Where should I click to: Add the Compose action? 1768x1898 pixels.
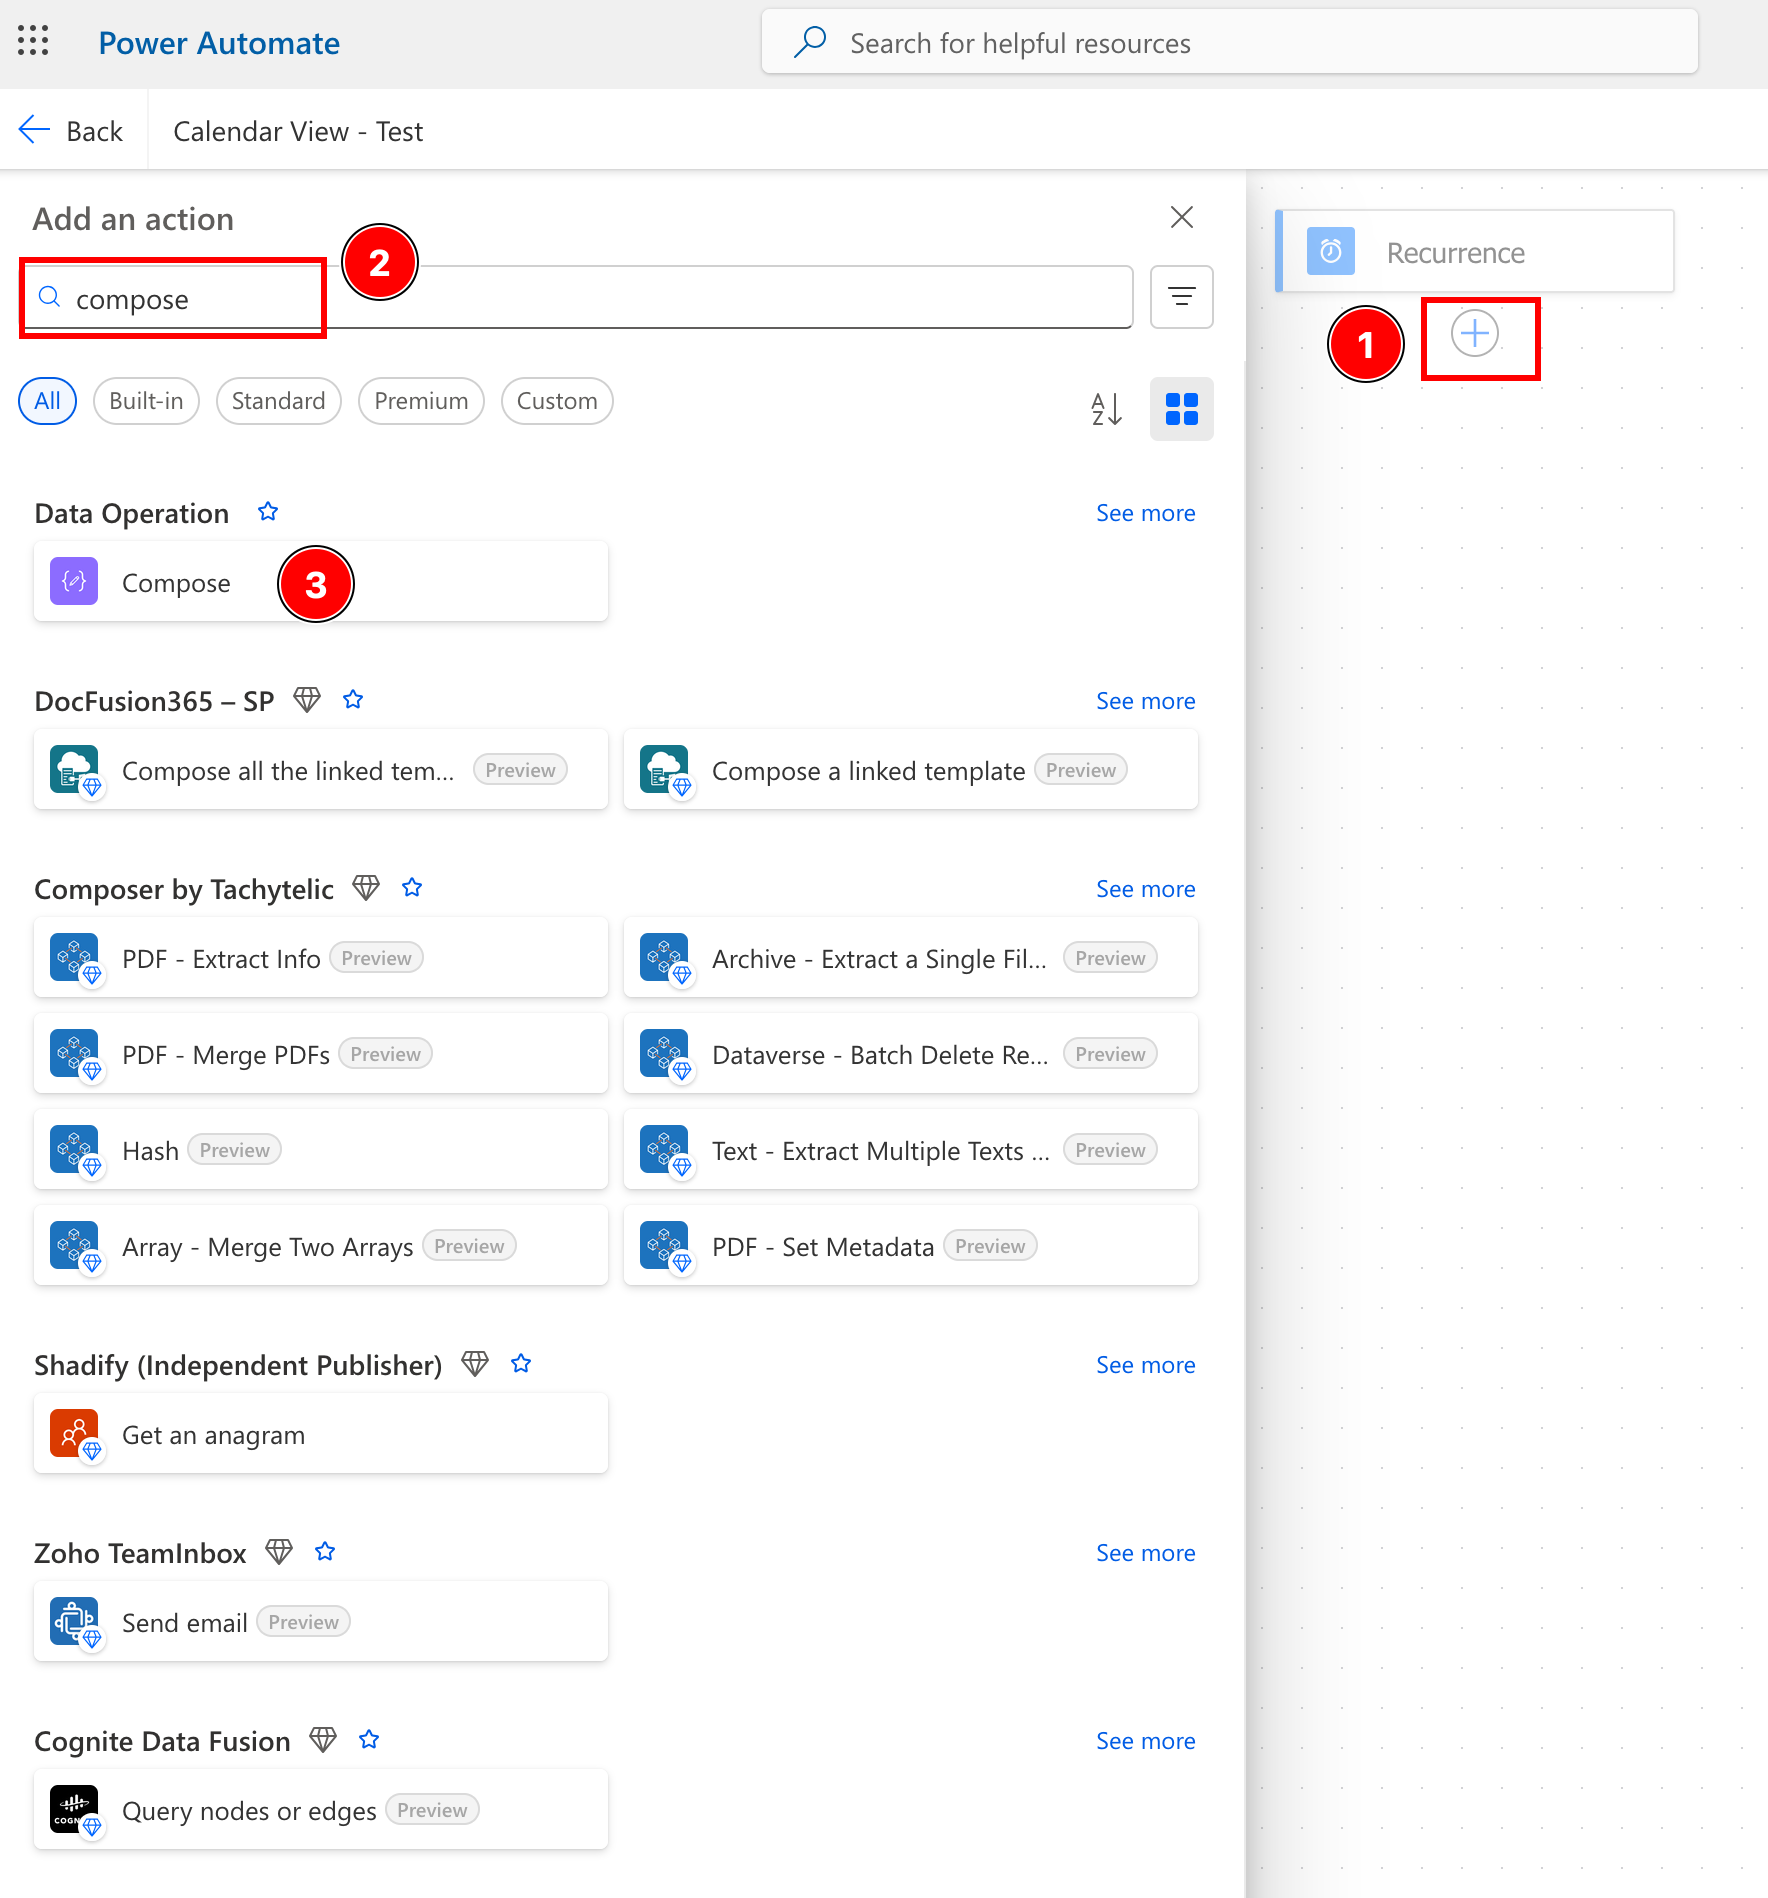(321, 581)
